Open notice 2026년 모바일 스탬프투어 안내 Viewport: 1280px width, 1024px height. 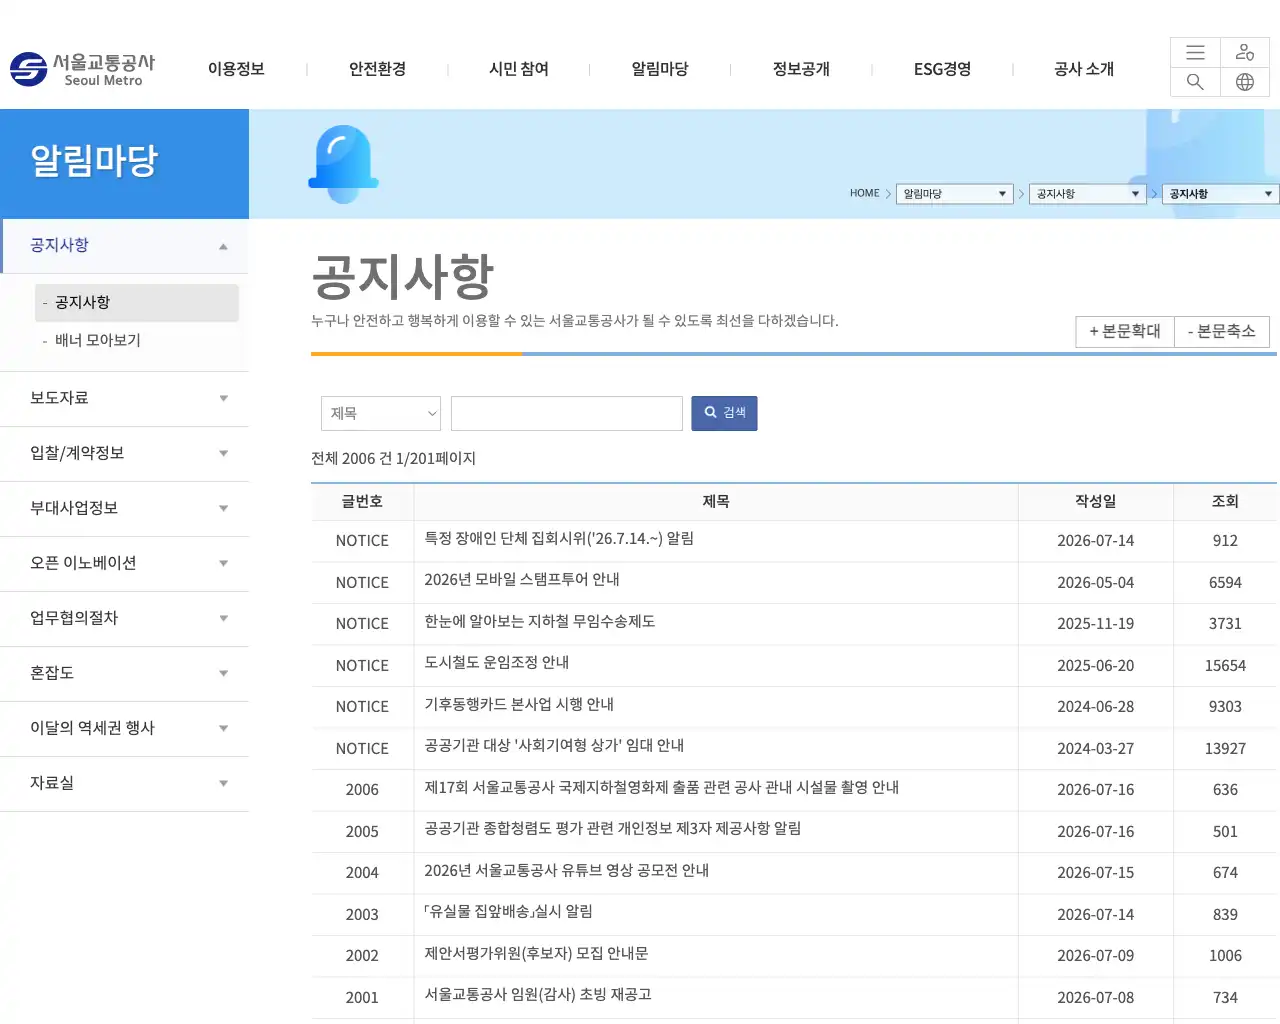coord(522,580)
